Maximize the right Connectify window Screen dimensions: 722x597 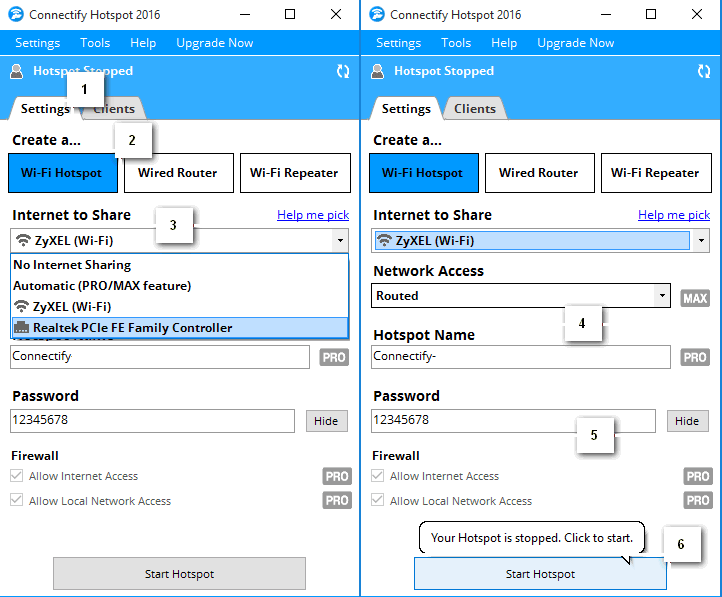point(651,14)
